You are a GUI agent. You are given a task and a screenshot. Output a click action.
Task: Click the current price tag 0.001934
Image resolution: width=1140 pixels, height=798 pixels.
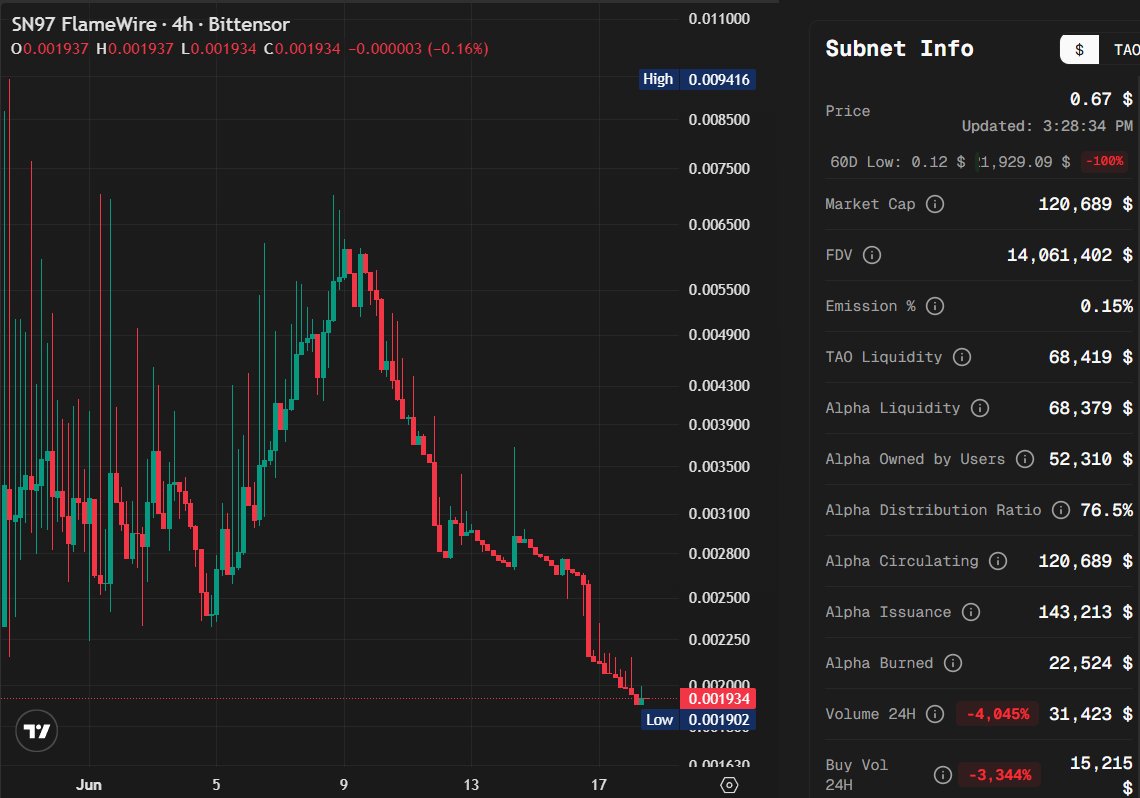click(x=718, y=698)
